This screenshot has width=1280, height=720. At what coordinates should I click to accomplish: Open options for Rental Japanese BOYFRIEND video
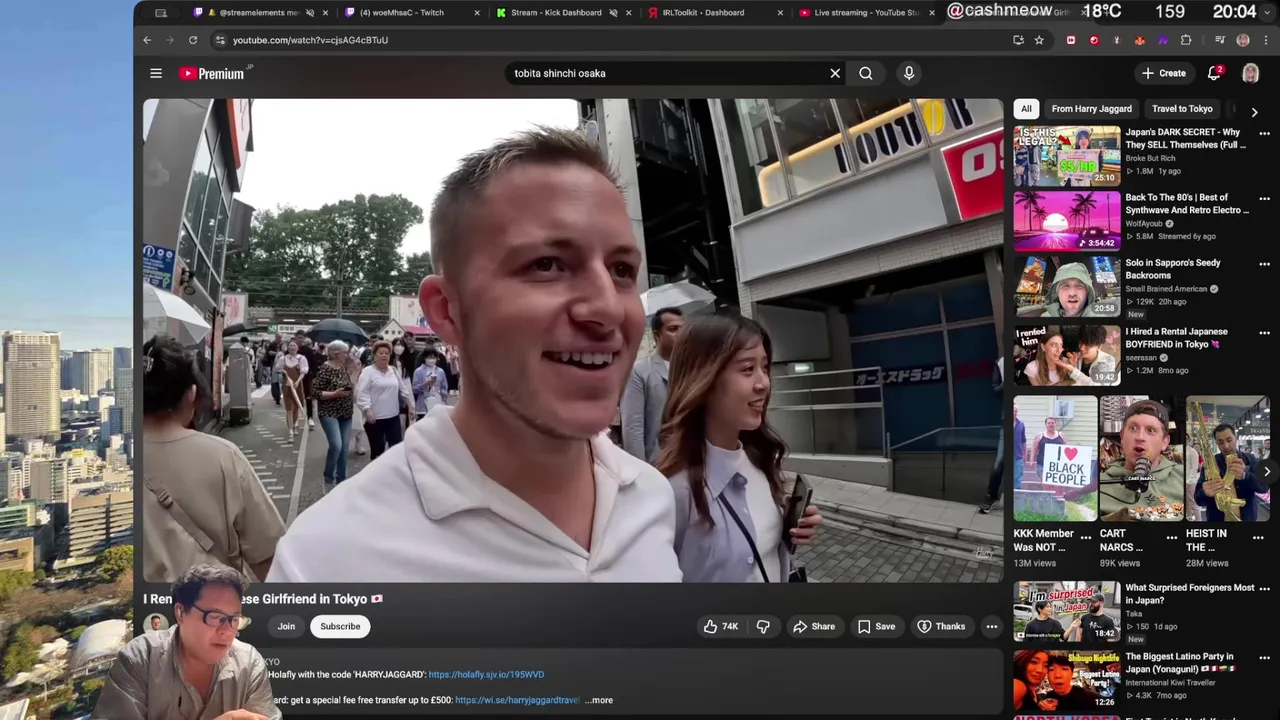pos(1264,332)
